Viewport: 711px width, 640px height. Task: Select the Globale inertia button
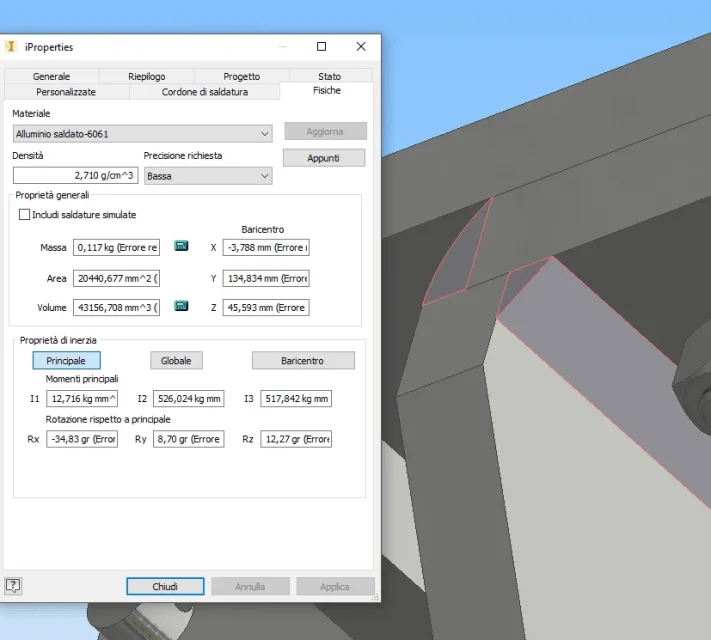(176, 361)
